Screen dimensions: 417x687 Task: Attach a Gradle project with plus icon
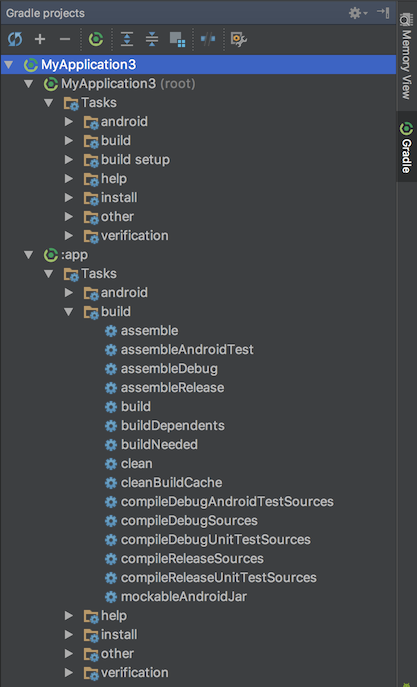40,39
